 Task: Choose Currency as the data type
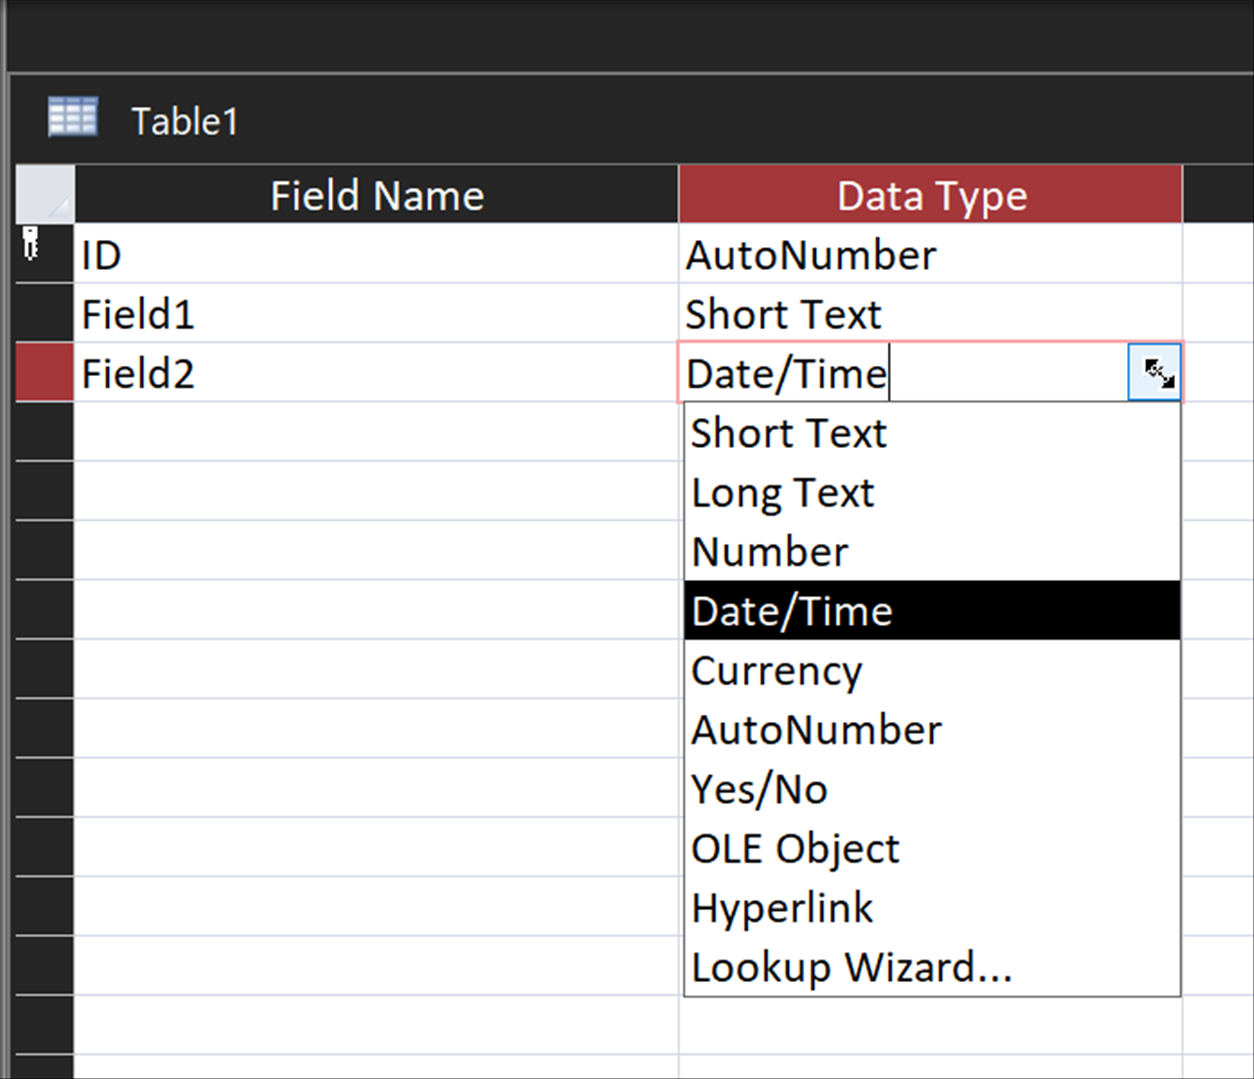click(776, 670)
